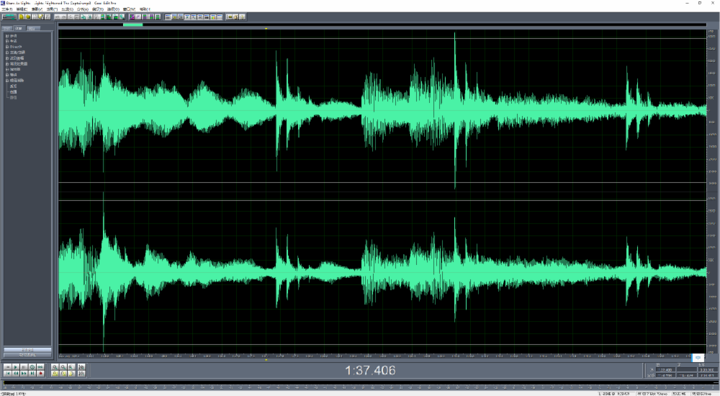Zoom out horizontally with the magnifier-minus icon

click(63, 367)
